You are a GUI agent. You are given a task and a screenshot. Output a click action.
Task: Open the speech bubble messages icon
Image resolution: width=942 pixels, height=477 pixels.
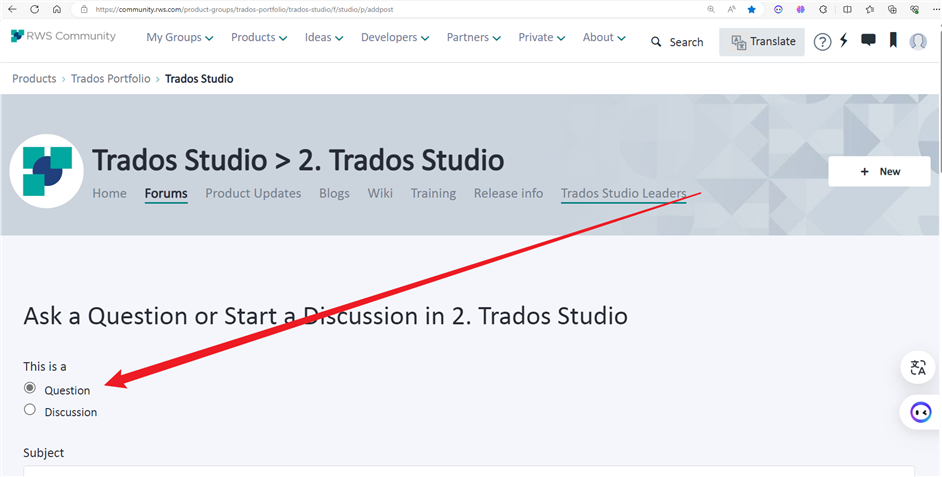(x=868, y=40)
